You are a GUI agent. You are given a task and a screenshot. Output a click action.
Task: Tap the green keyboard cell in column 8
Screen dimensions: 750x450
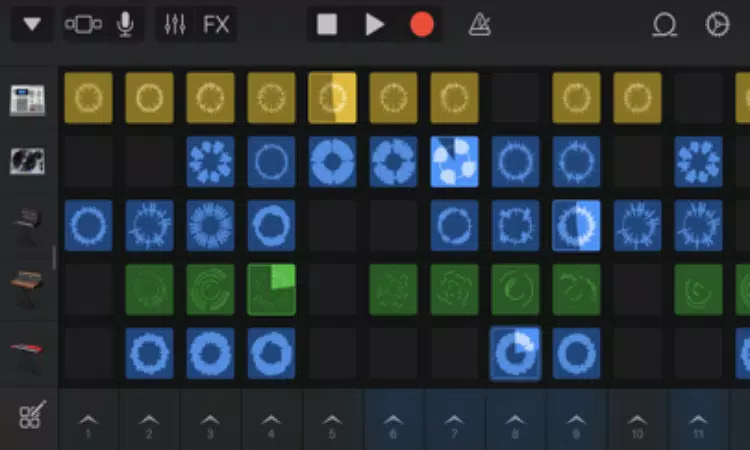(515, 290)
